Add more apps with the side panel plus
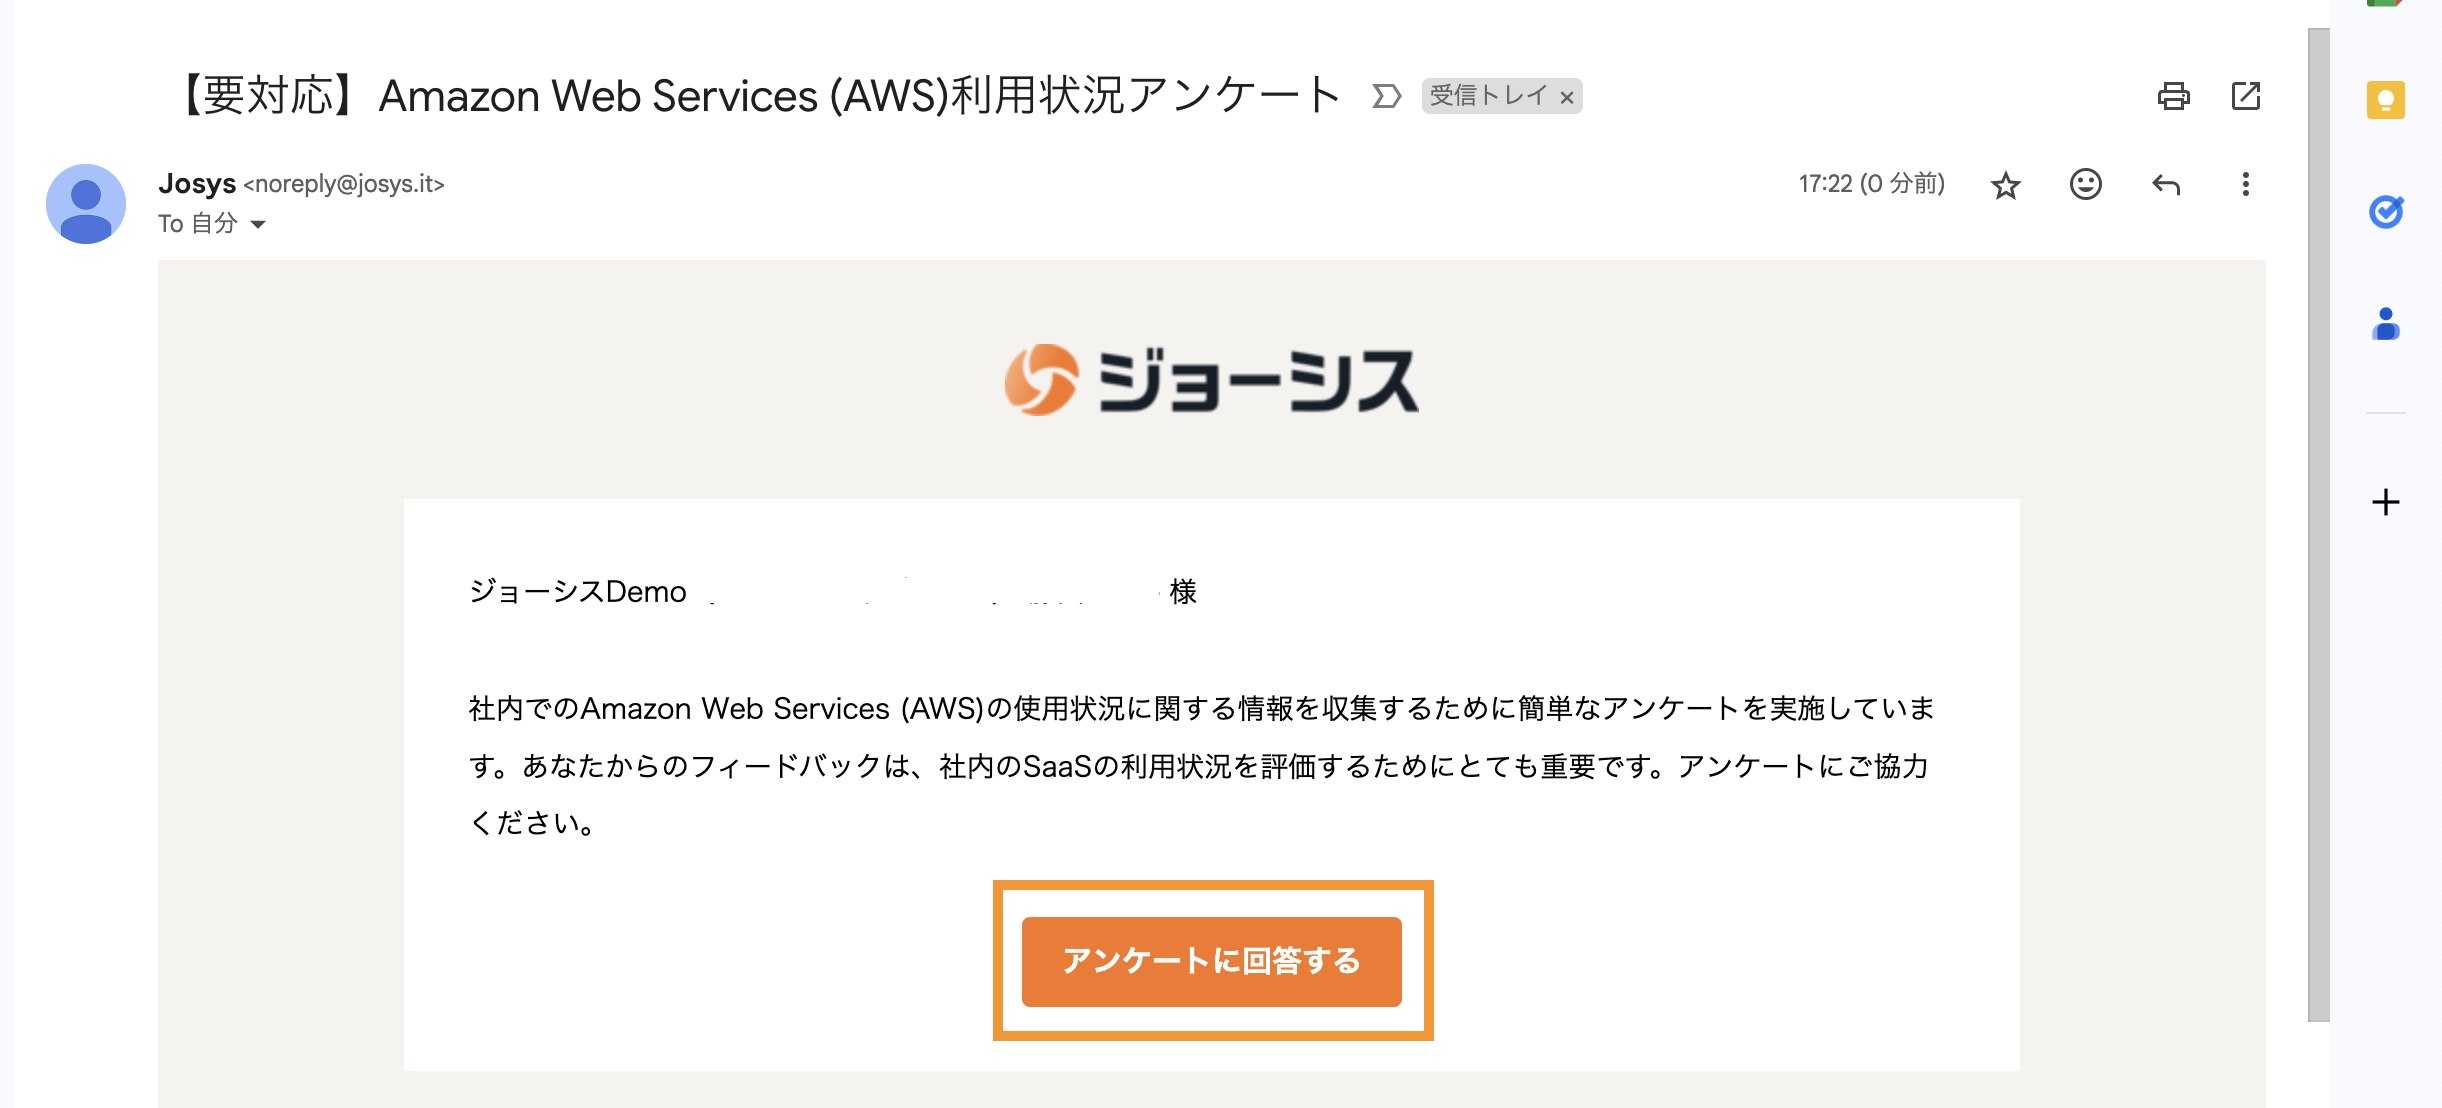Viewport: 2442px width, 1108px height. tap(2386, 502)
